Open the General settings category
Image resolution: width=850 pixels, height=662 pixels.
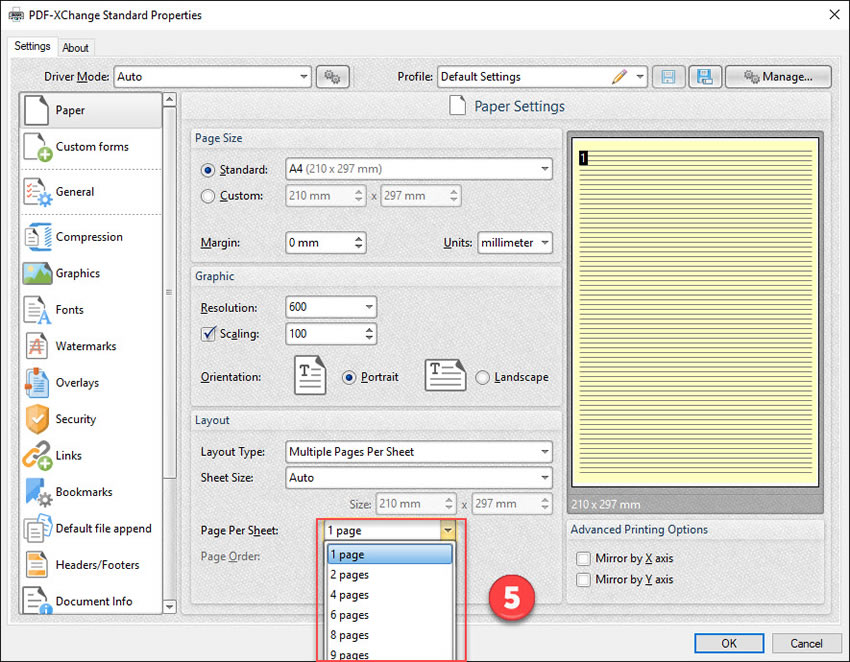tap(91, 192)
